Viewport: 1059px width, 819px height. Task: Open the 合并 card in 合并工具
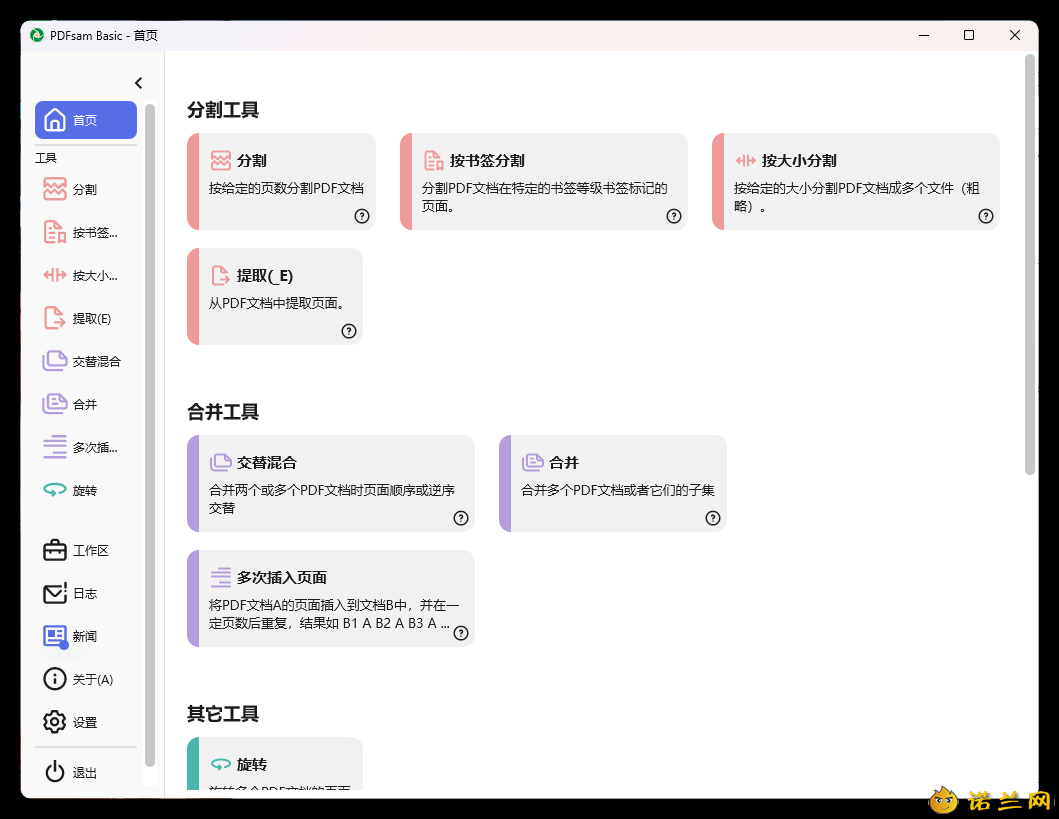[x=613, y=483]
